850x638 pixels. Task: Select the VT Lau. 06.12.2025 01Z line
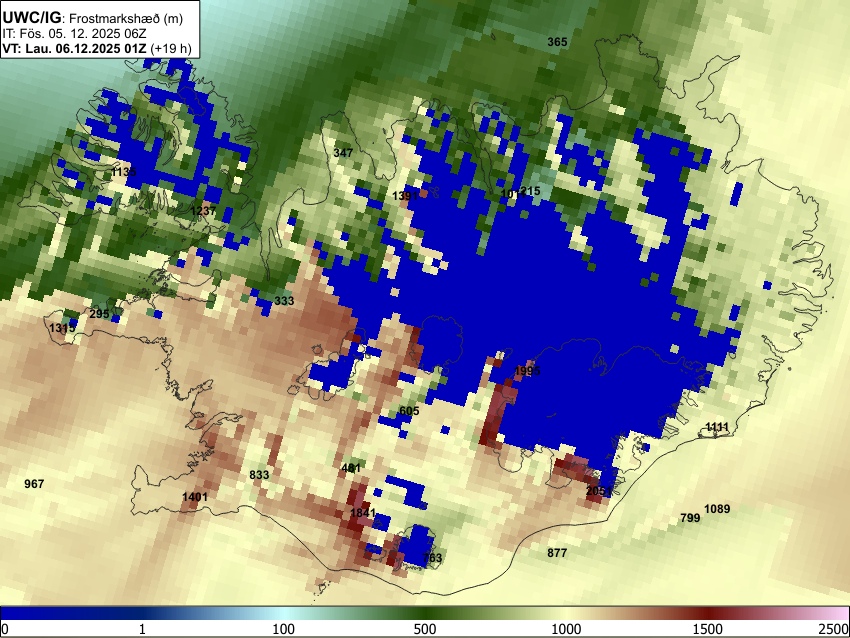click(x=96, y=48)
